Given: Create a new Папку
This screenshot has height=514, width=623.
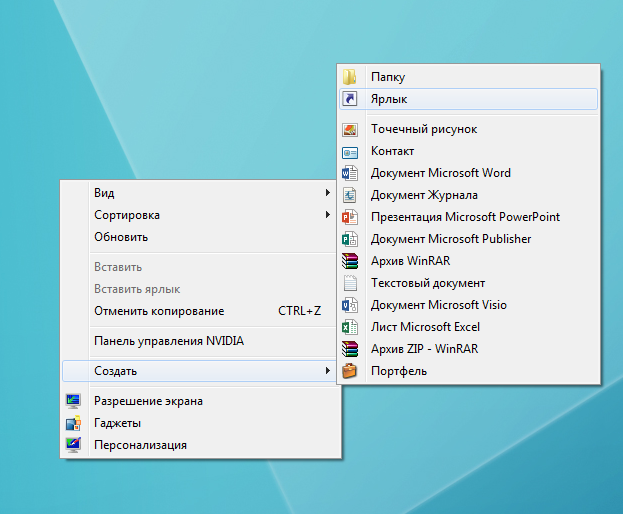Looking at the screenshot, I should pyautogui.click(x=468, y=77).
